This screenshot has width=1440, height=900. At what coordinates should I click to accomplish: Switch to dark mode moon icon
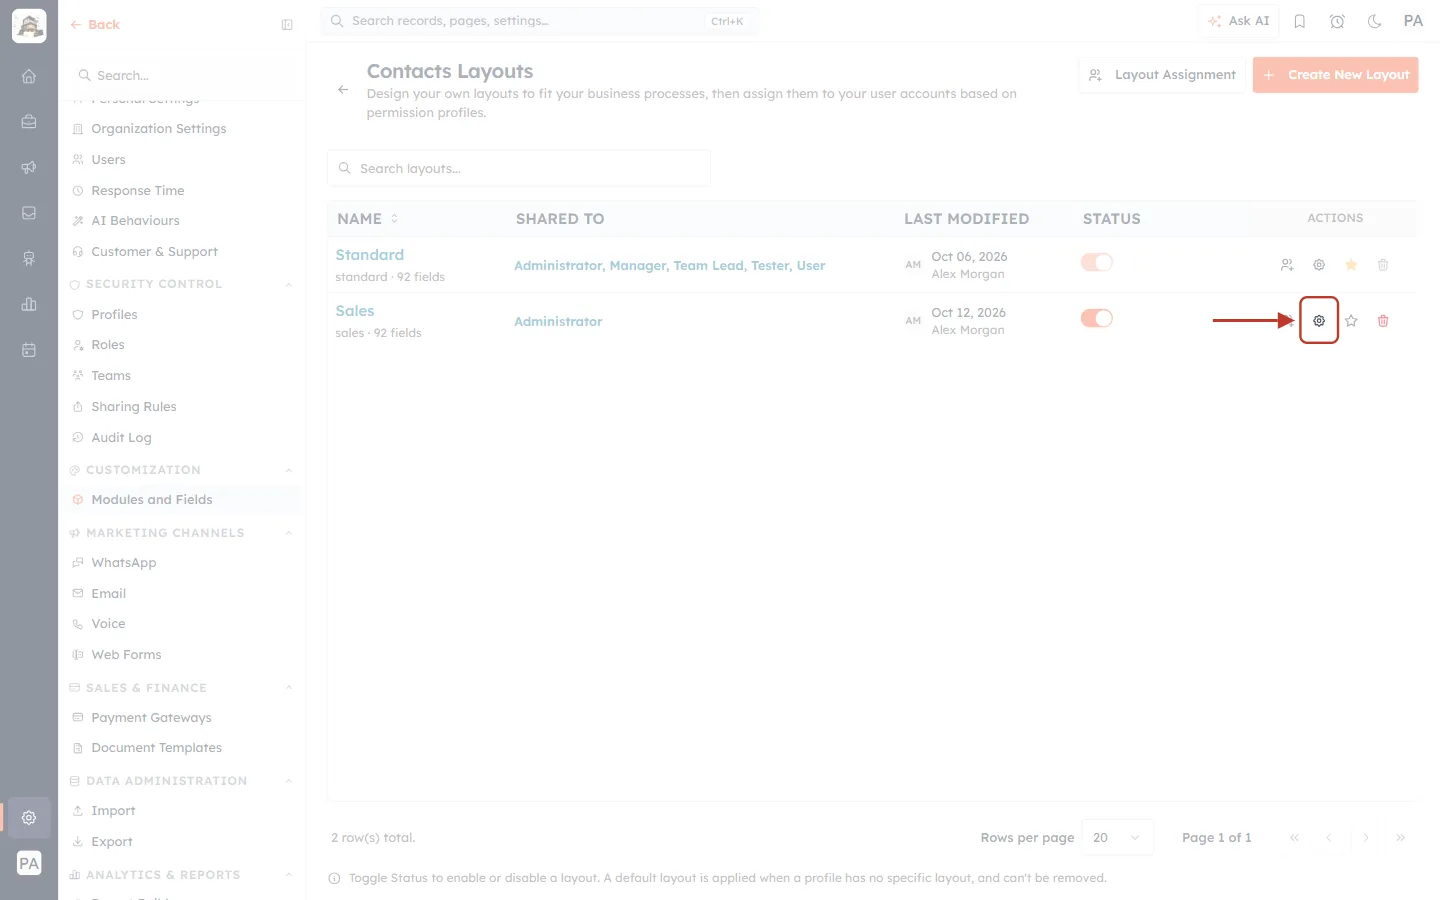(1375, 21)
